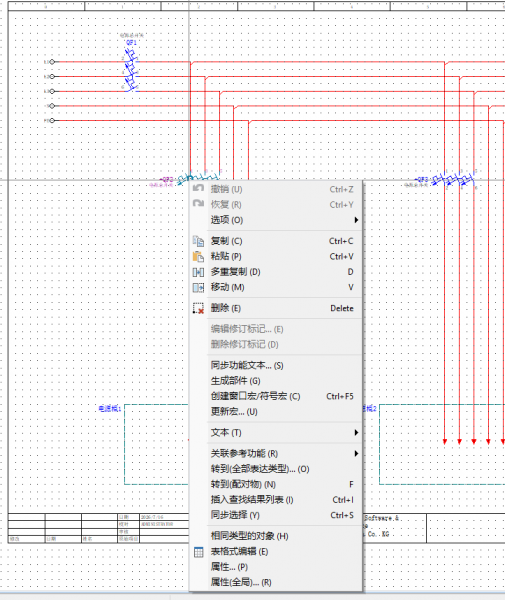Image resolution: width=505 pixels, height=600 pixels.
Task: Click the 电源柜1 box label
Action: tap(110, 409)
